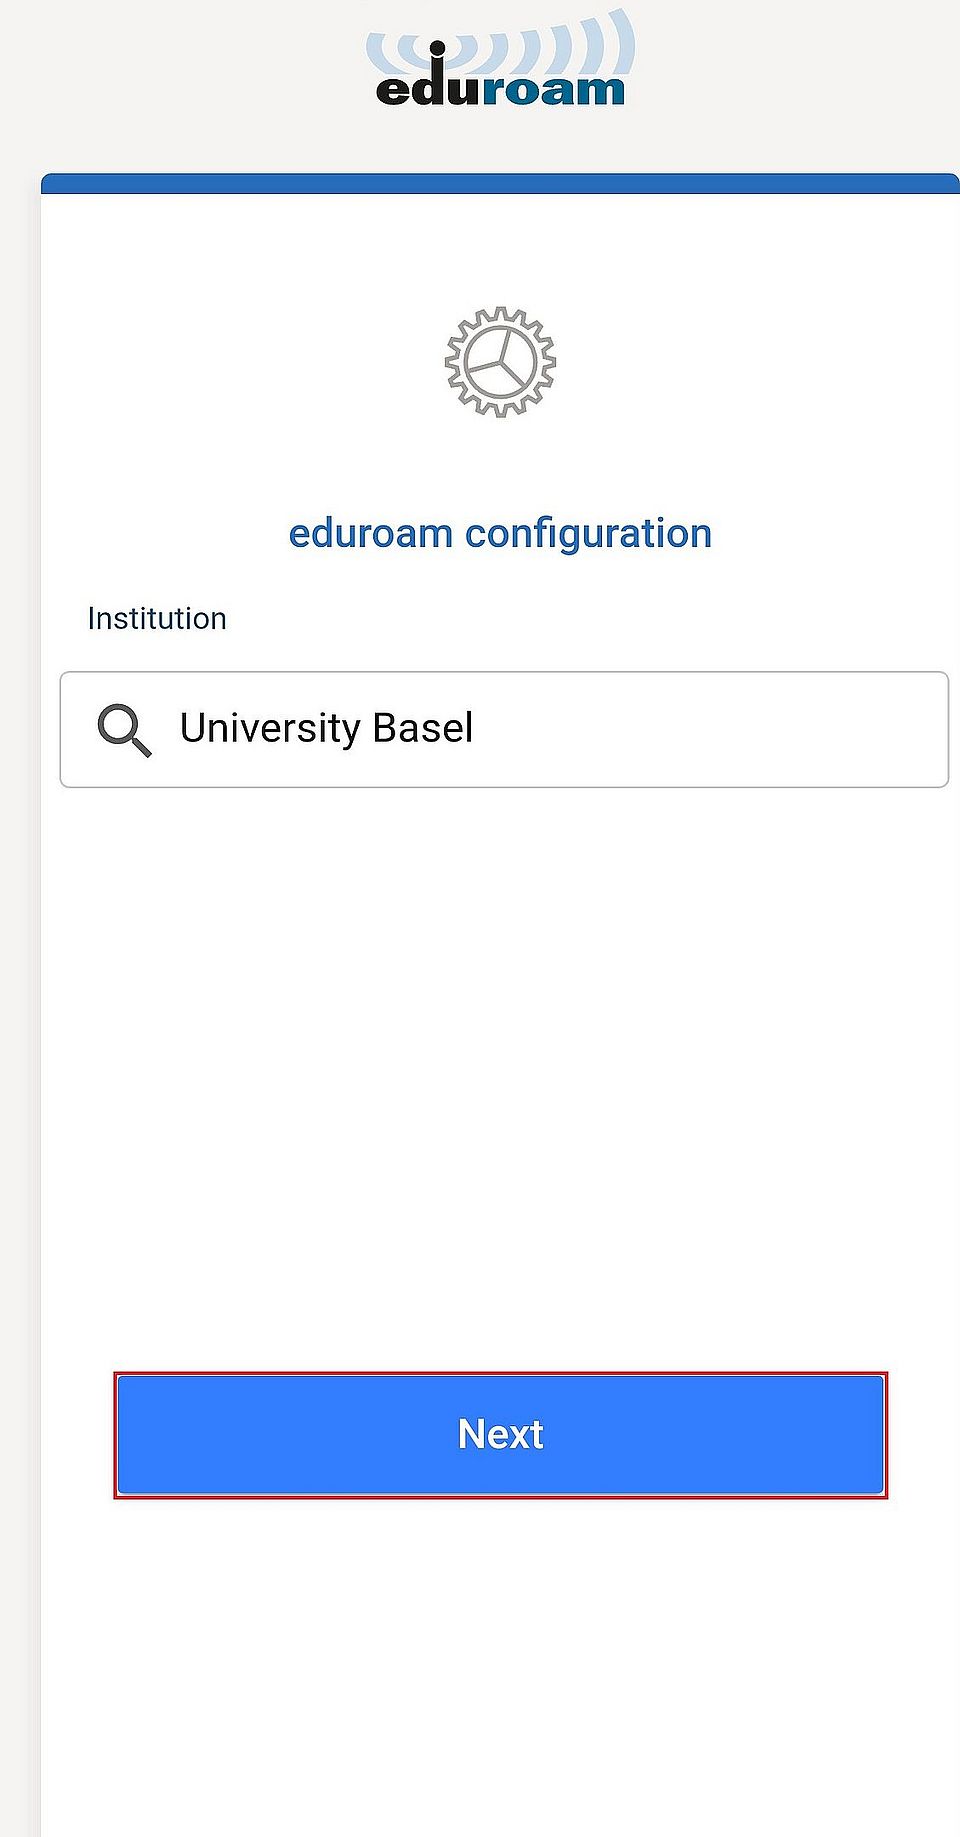Image resolution: width=960 pixels, height=1837 pixels.
Task: Click the 'Institution' field label
Action: (x=157, y=618)
